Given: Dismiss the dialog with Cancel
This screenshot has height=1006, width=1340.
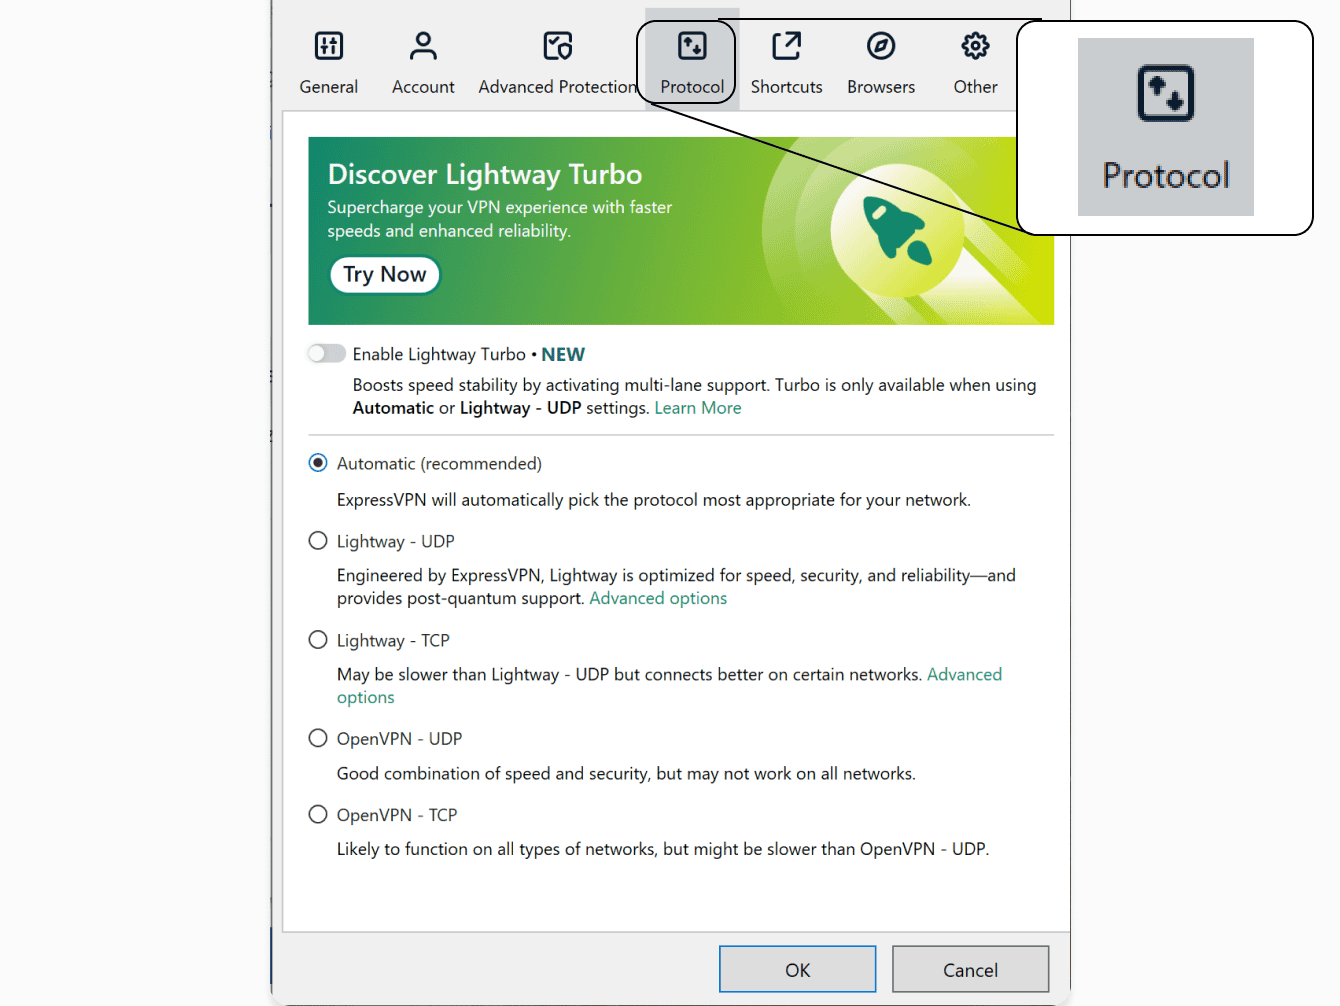Looking at the screenshot, I should coord(970,969).
